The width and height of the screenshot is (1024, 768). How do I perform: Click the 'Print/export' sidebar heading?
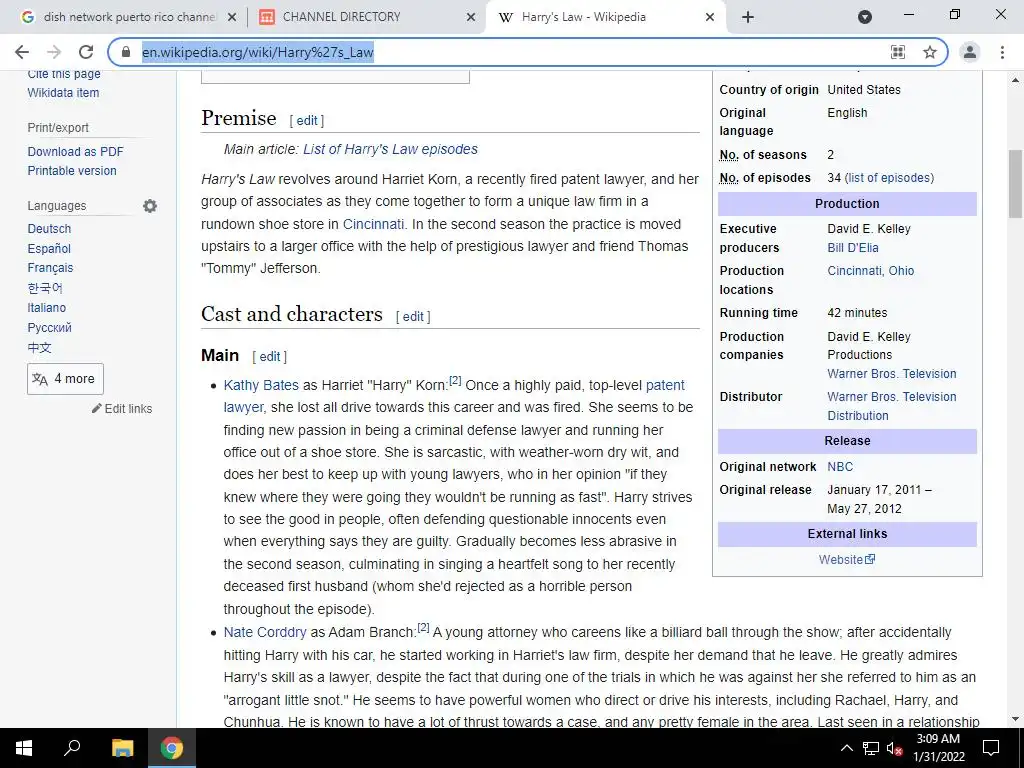pos(58,128)
